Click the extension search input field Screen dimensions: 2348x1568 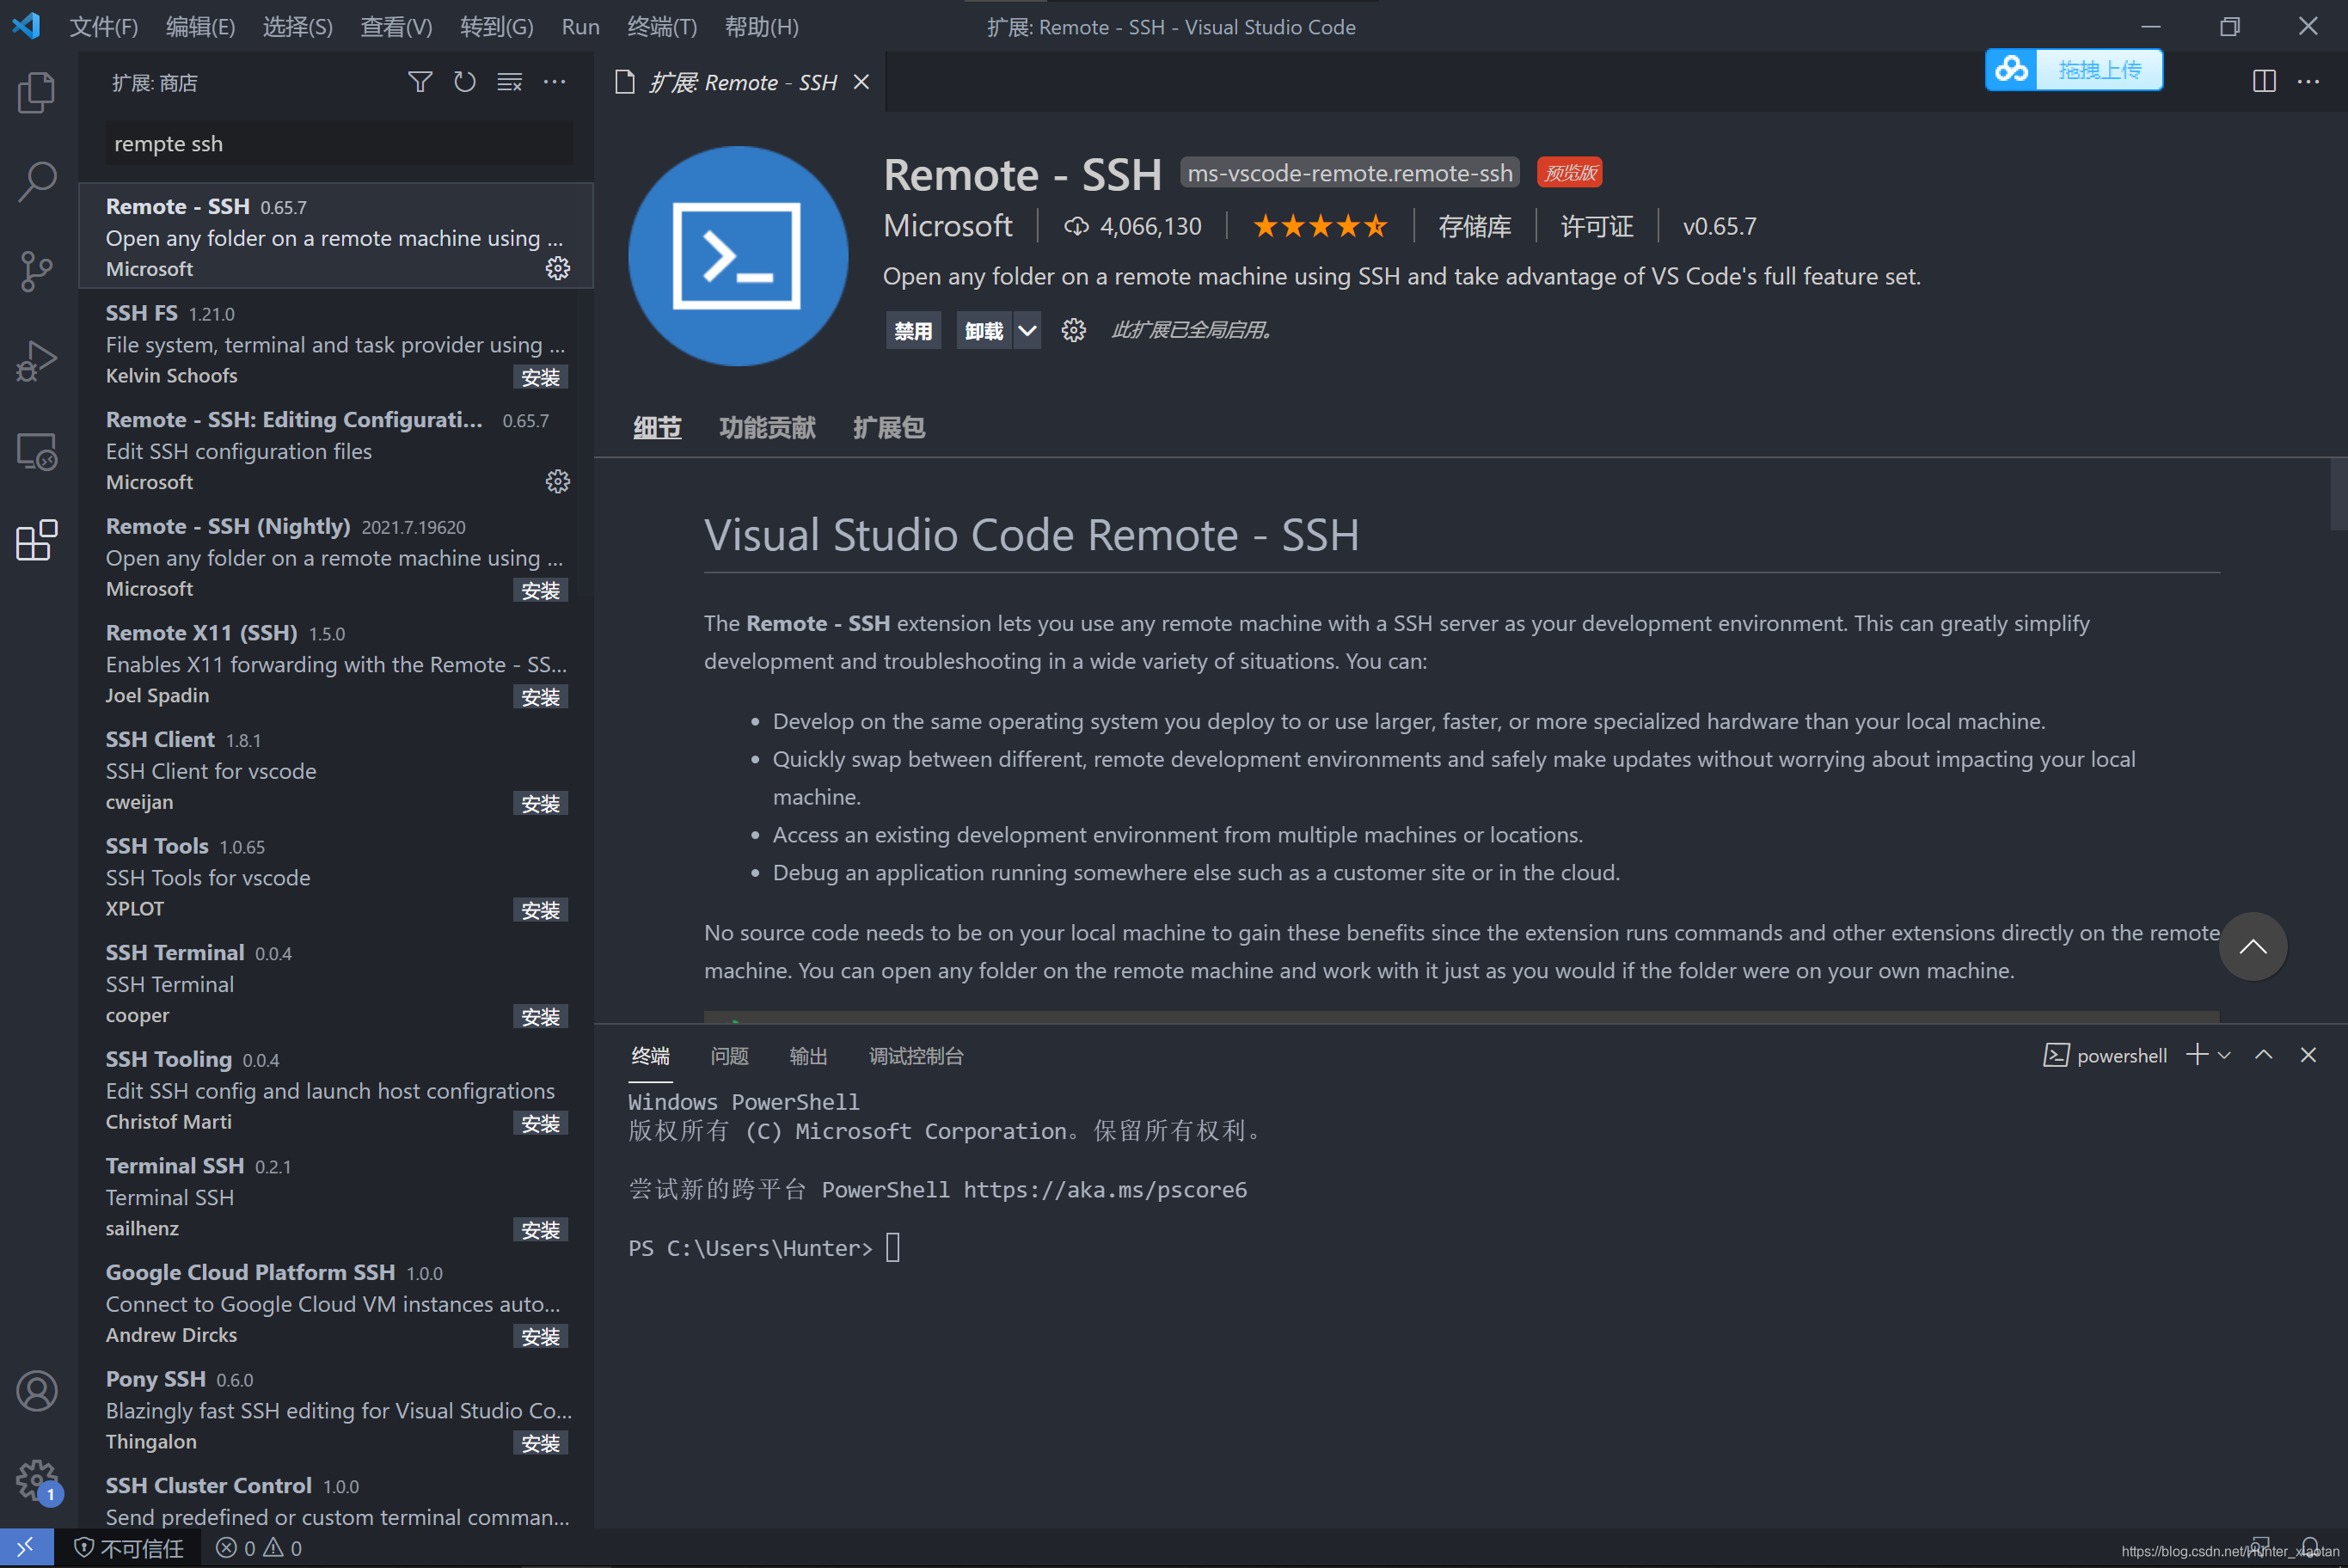point(339,143)
